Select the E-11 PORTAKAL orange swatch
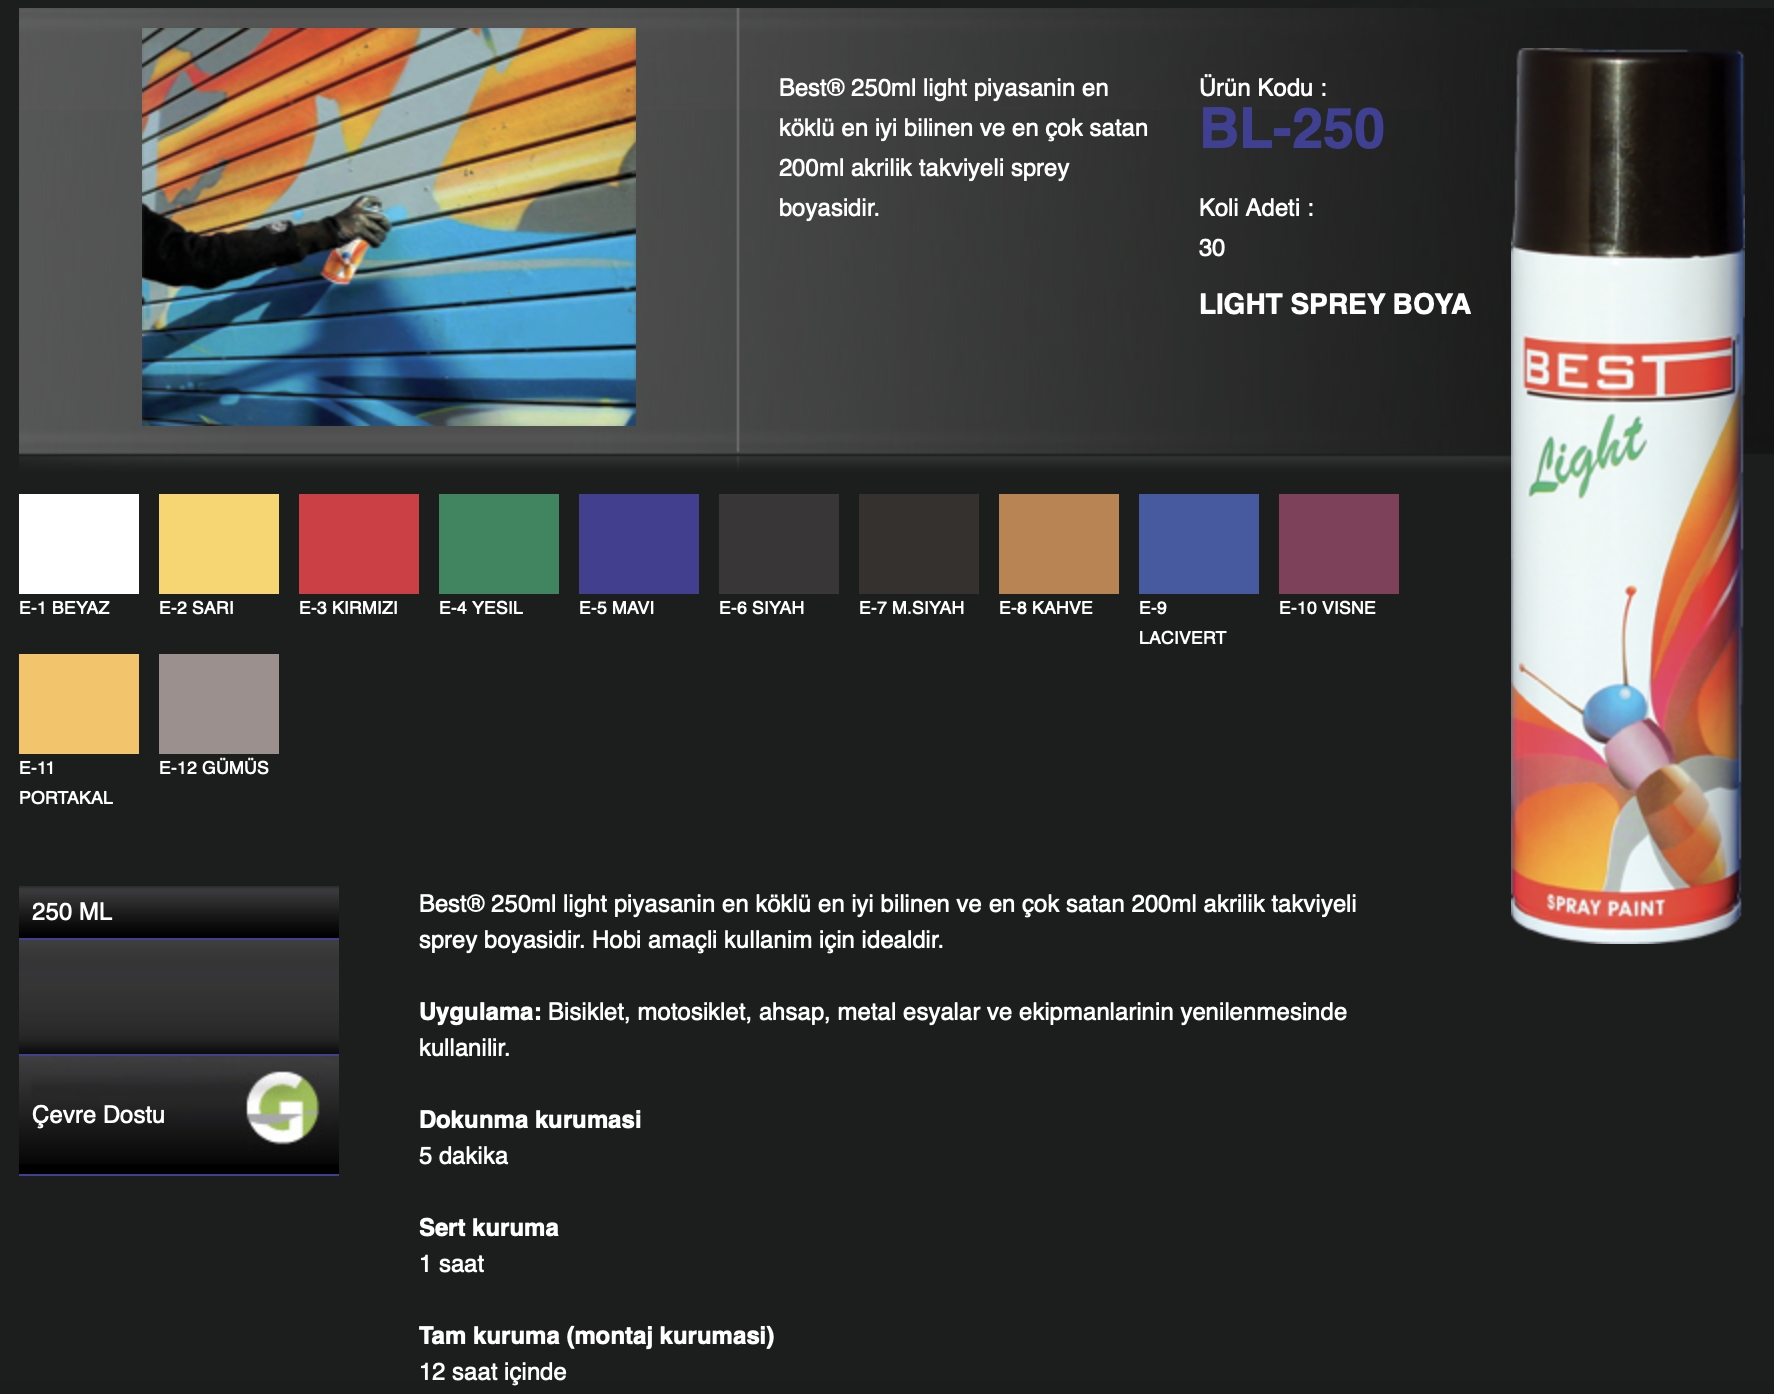This screenshot has height=1394, width=1774. (x=79, y=704)
